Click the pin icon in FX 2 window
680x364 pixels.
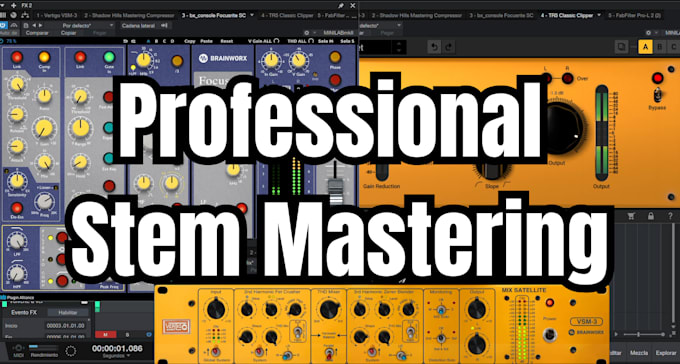pos(341,5)
